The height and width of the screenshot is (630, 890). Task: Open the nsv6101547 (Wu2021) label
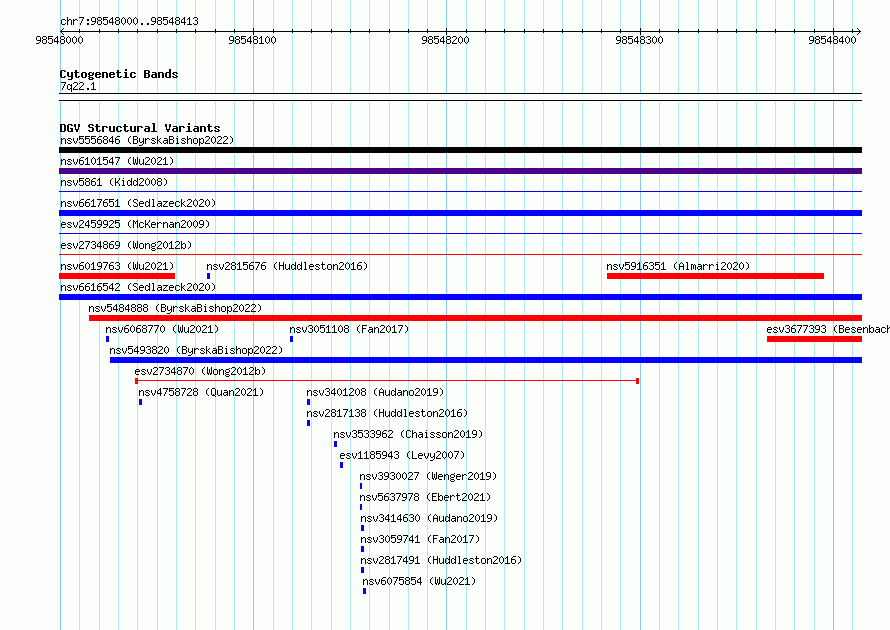pos(117,161)
